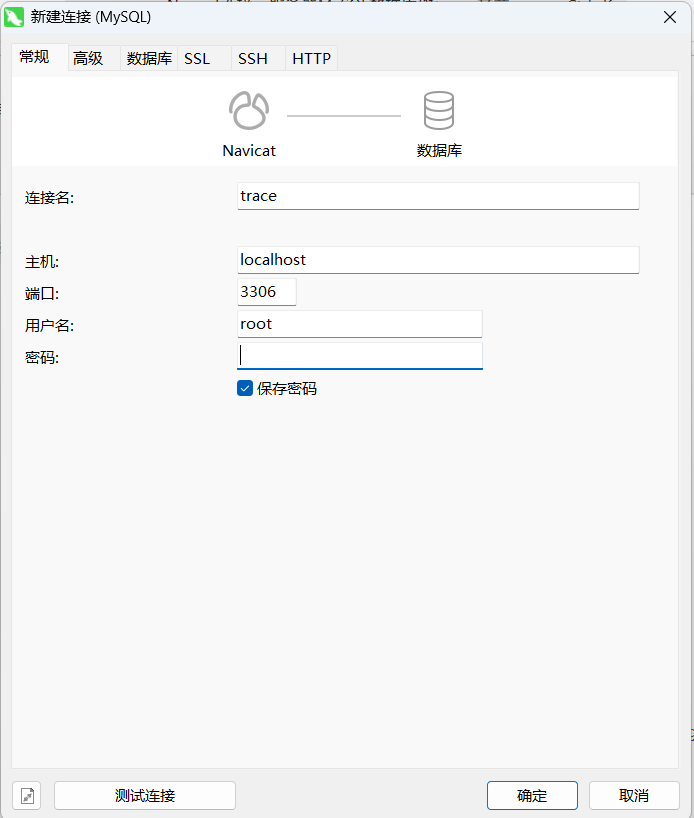Open the 高级 tab
This screenshot has height=818, width=694.
point(88,59)
